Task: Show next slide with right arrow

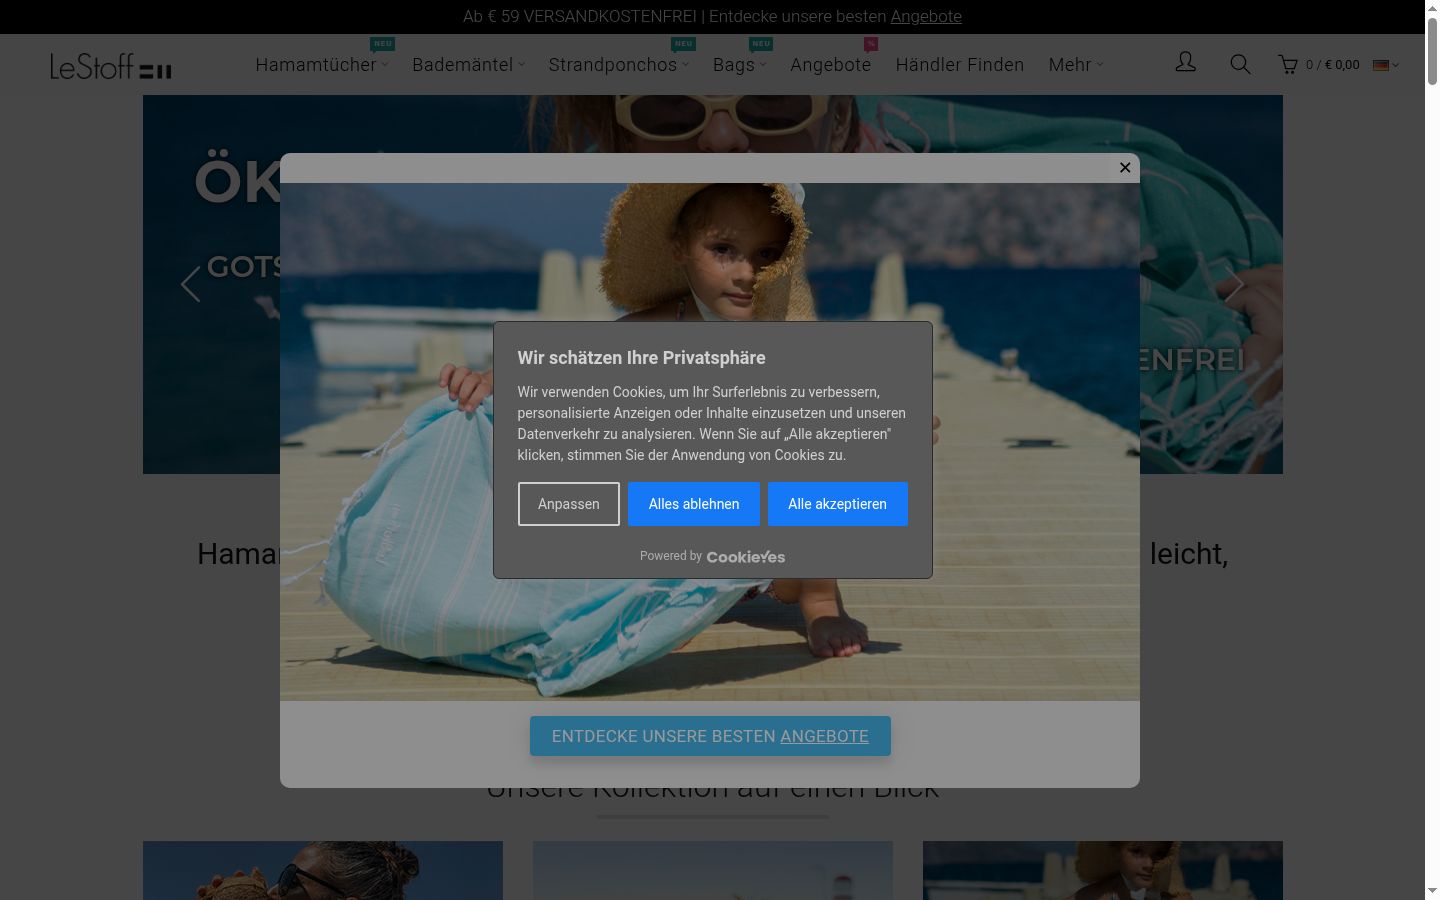Action: (1235, 284)
